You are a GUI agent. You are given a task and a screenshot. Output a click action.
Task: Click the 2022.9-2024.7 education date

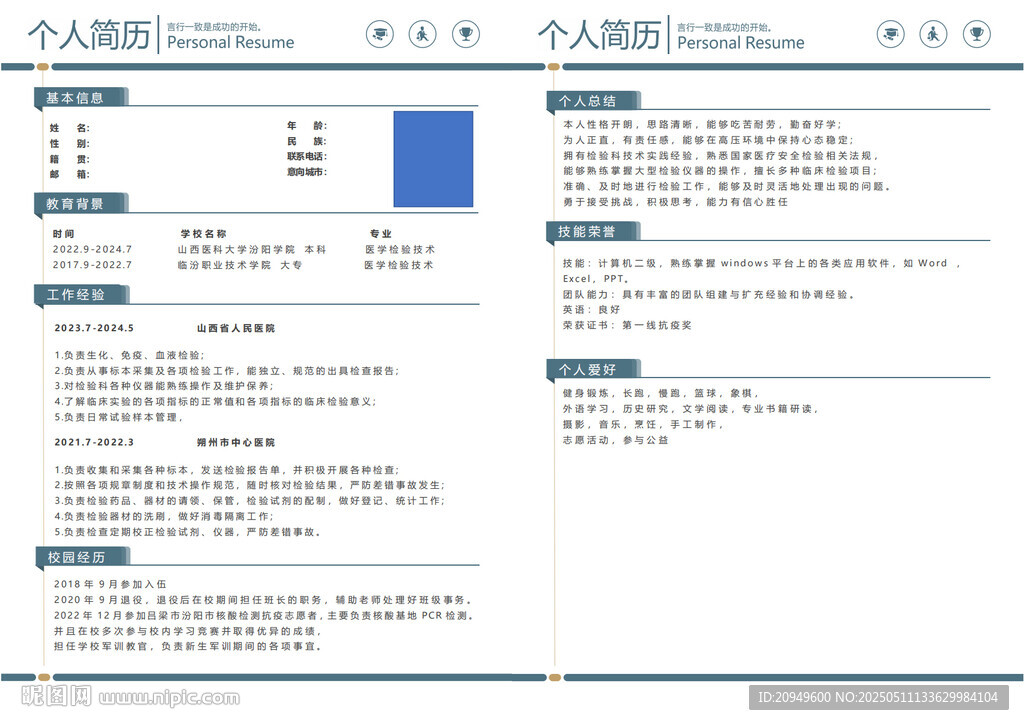coord(92,250)
